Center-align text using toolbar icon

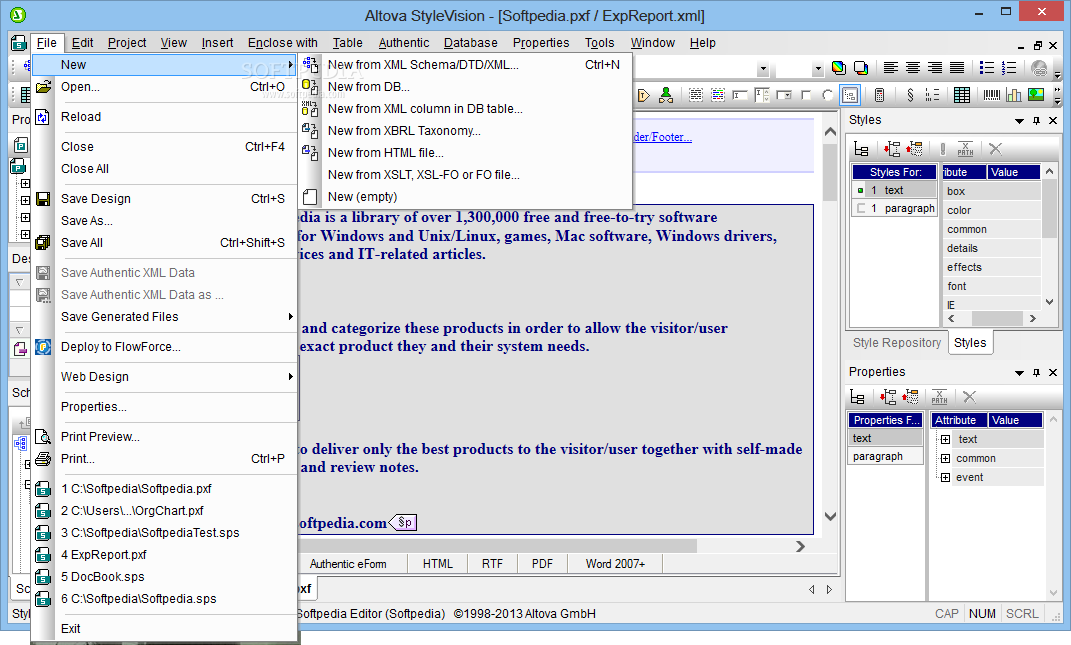pyautogui.click(x=913, y=68)
